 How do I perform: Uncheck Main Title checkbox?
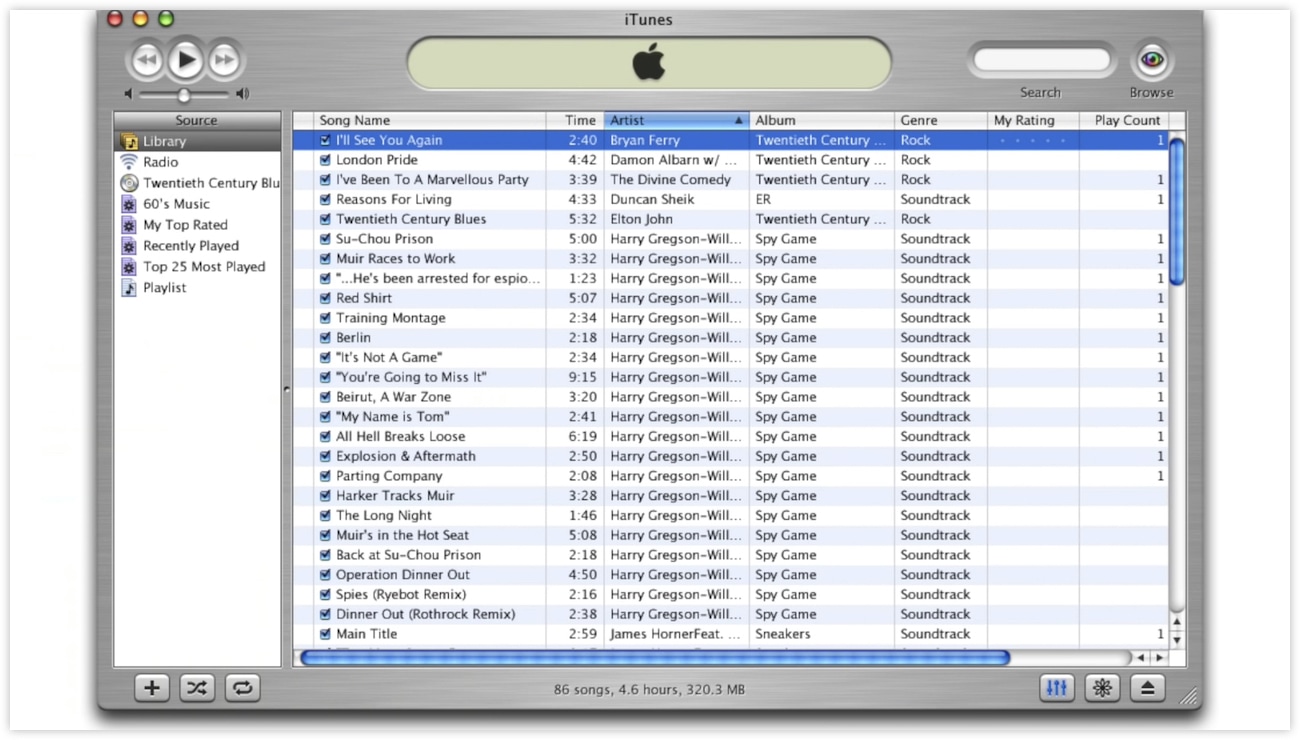click(325, 634)
